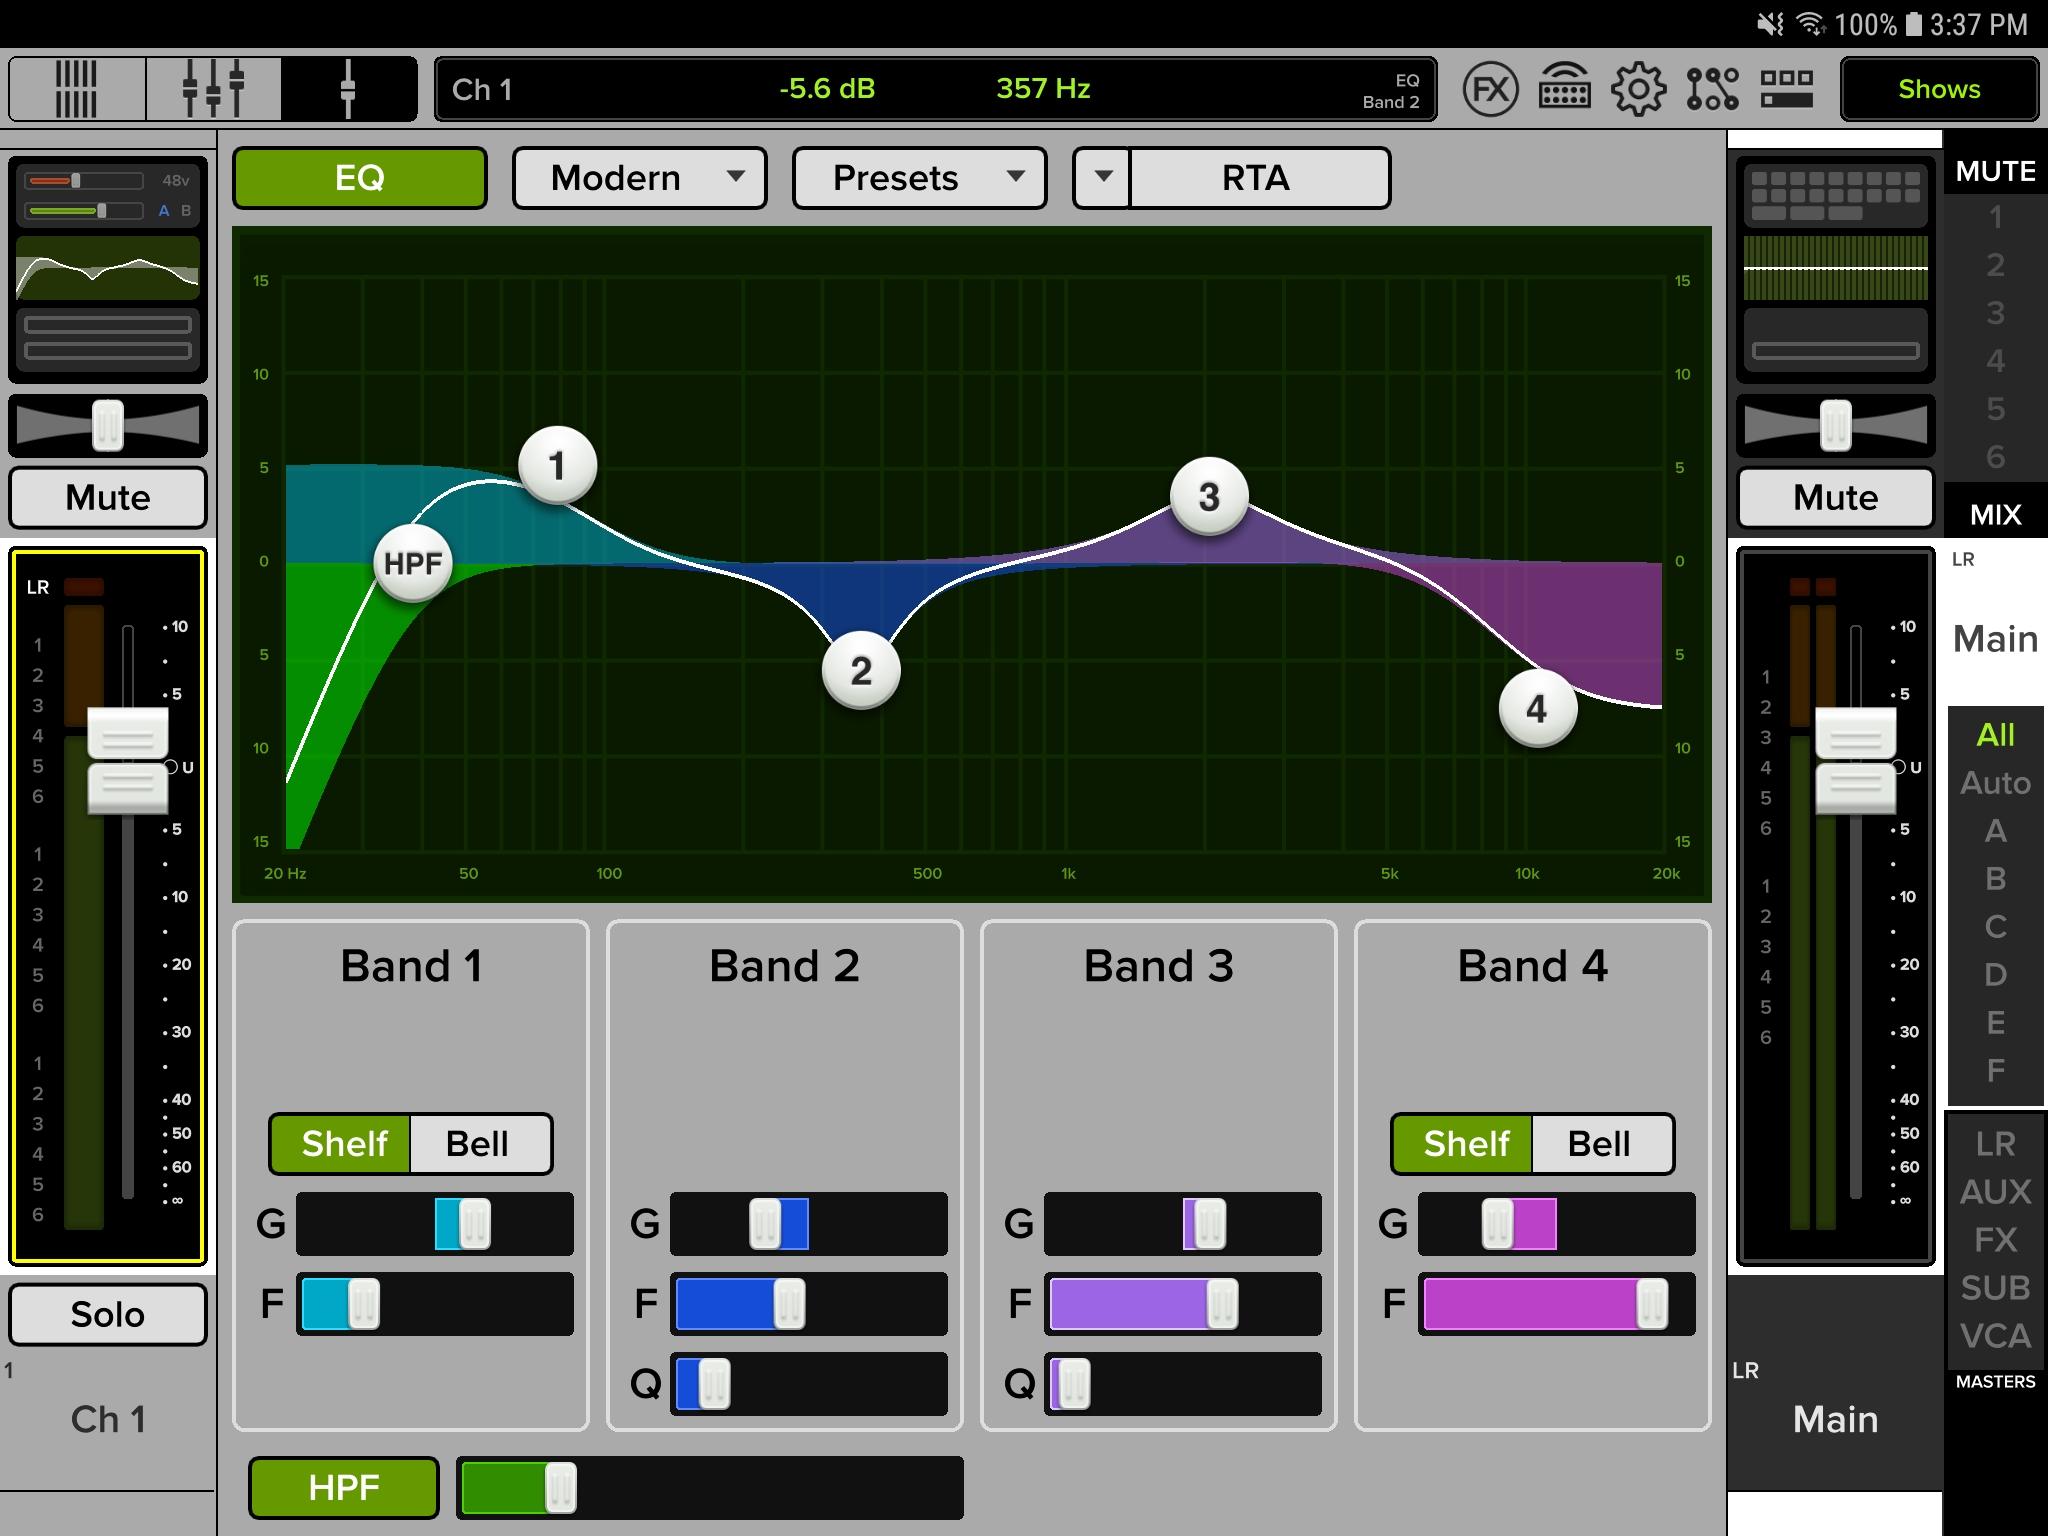
Task: Open the Modern EQ type dropdown
Action: click(640, 178)
